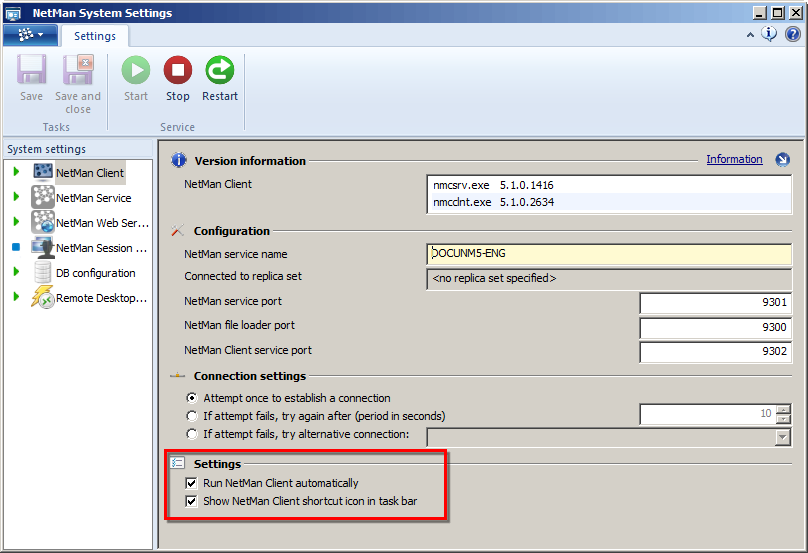
Task: Click the Settings section checklist icon
Action: click(177, 463)
